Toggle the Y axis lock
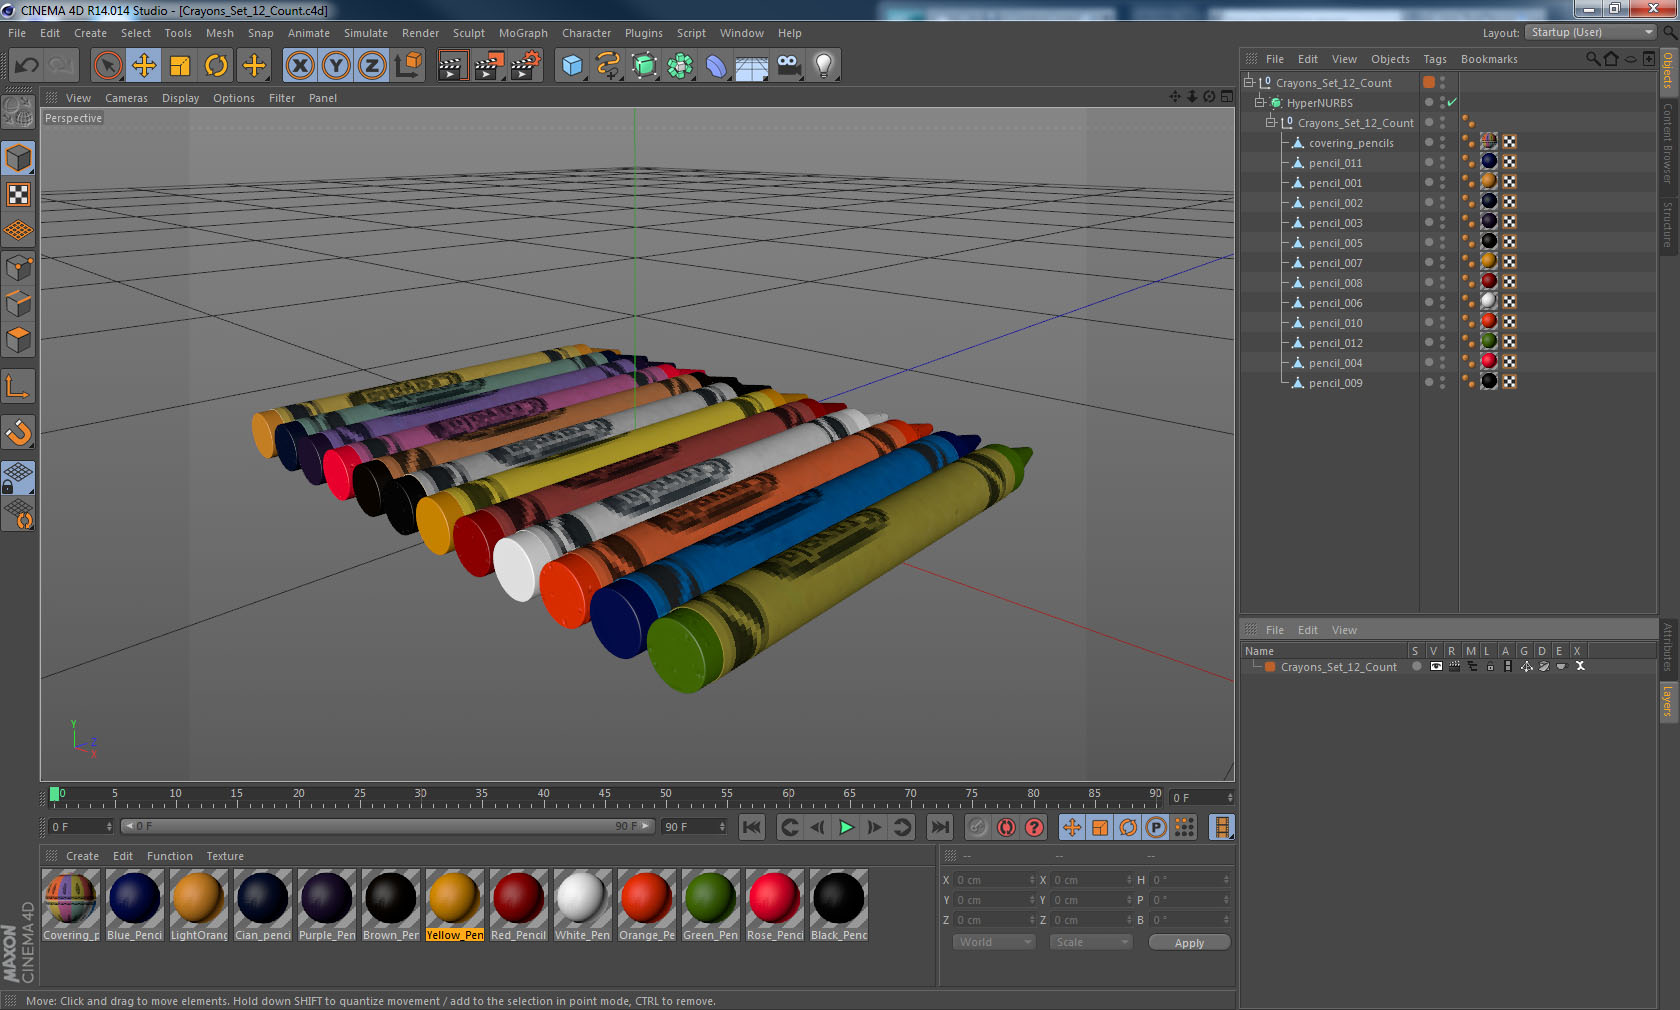The image size is (1680, 1010). (x=336, y=66)
